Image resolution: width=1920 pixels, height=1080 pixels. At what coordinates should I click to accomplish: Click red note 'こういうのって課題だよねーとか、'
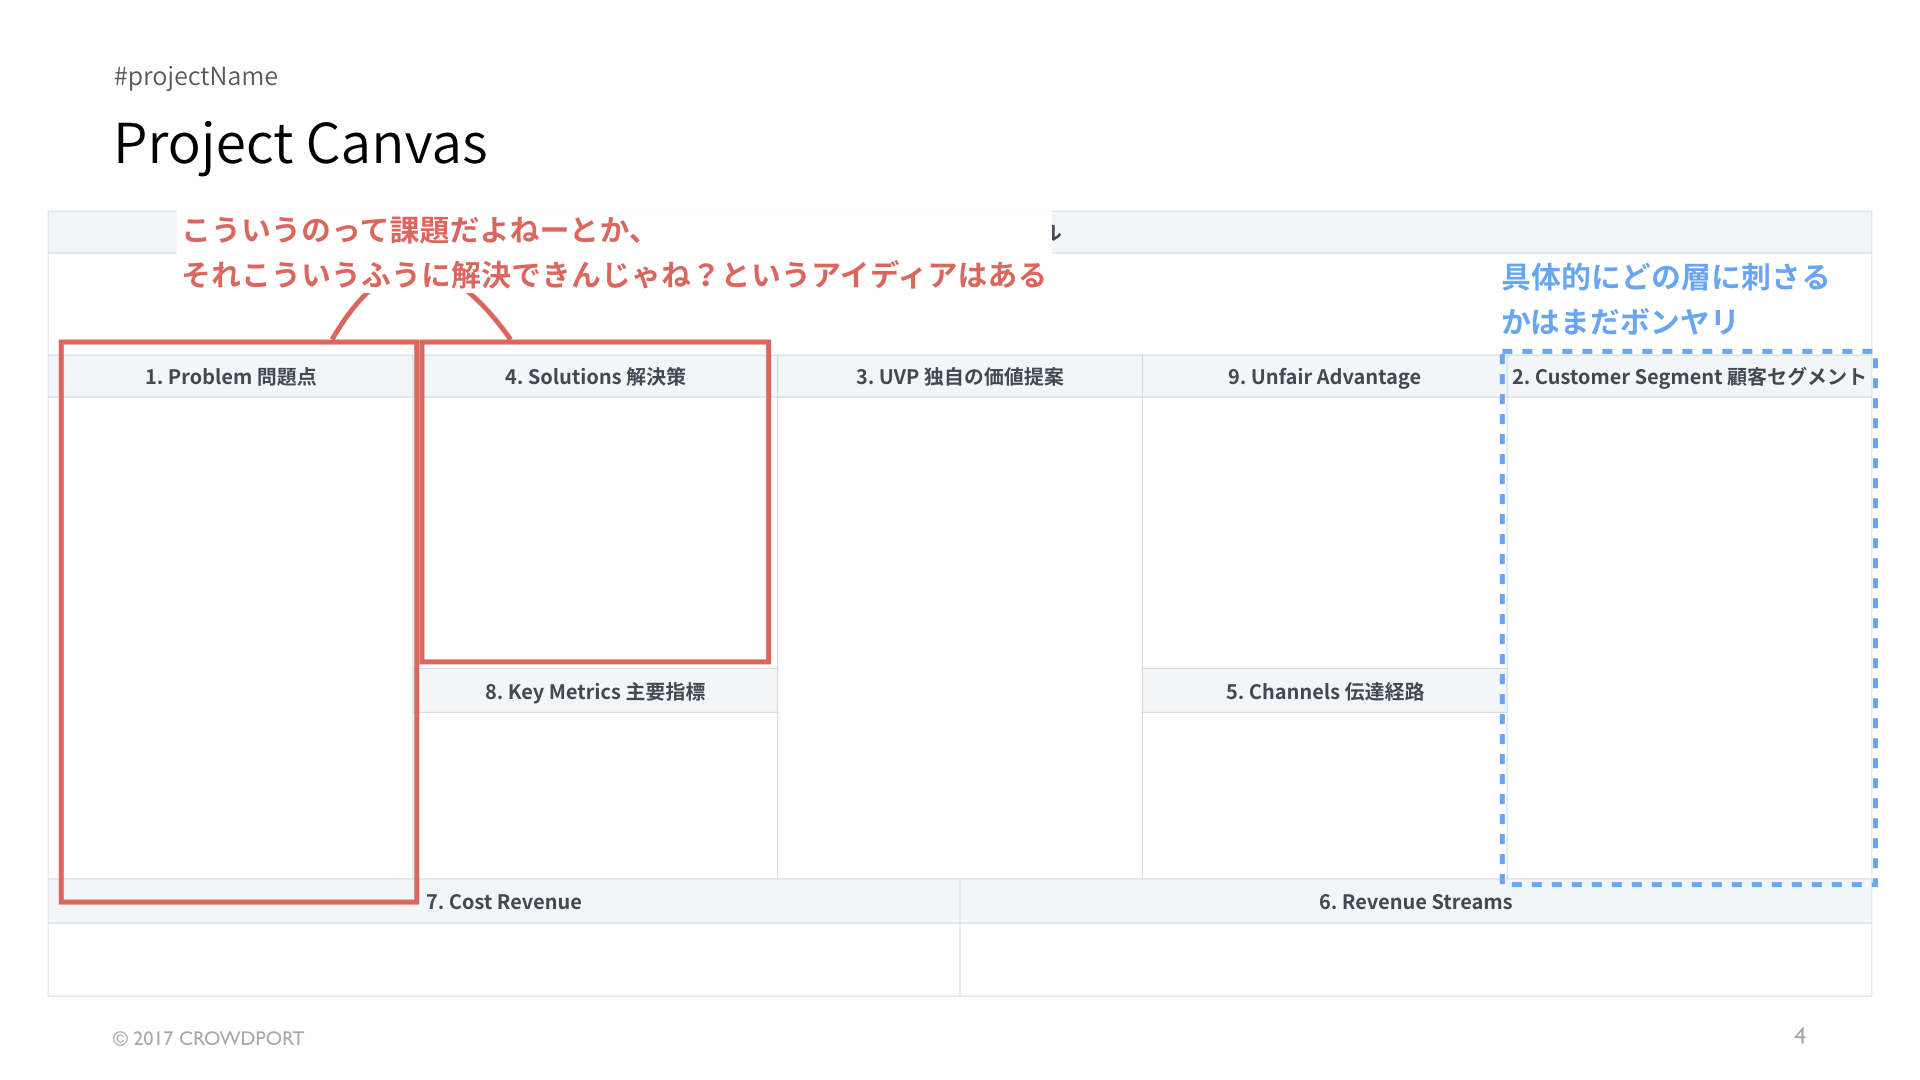coord(413,230)
